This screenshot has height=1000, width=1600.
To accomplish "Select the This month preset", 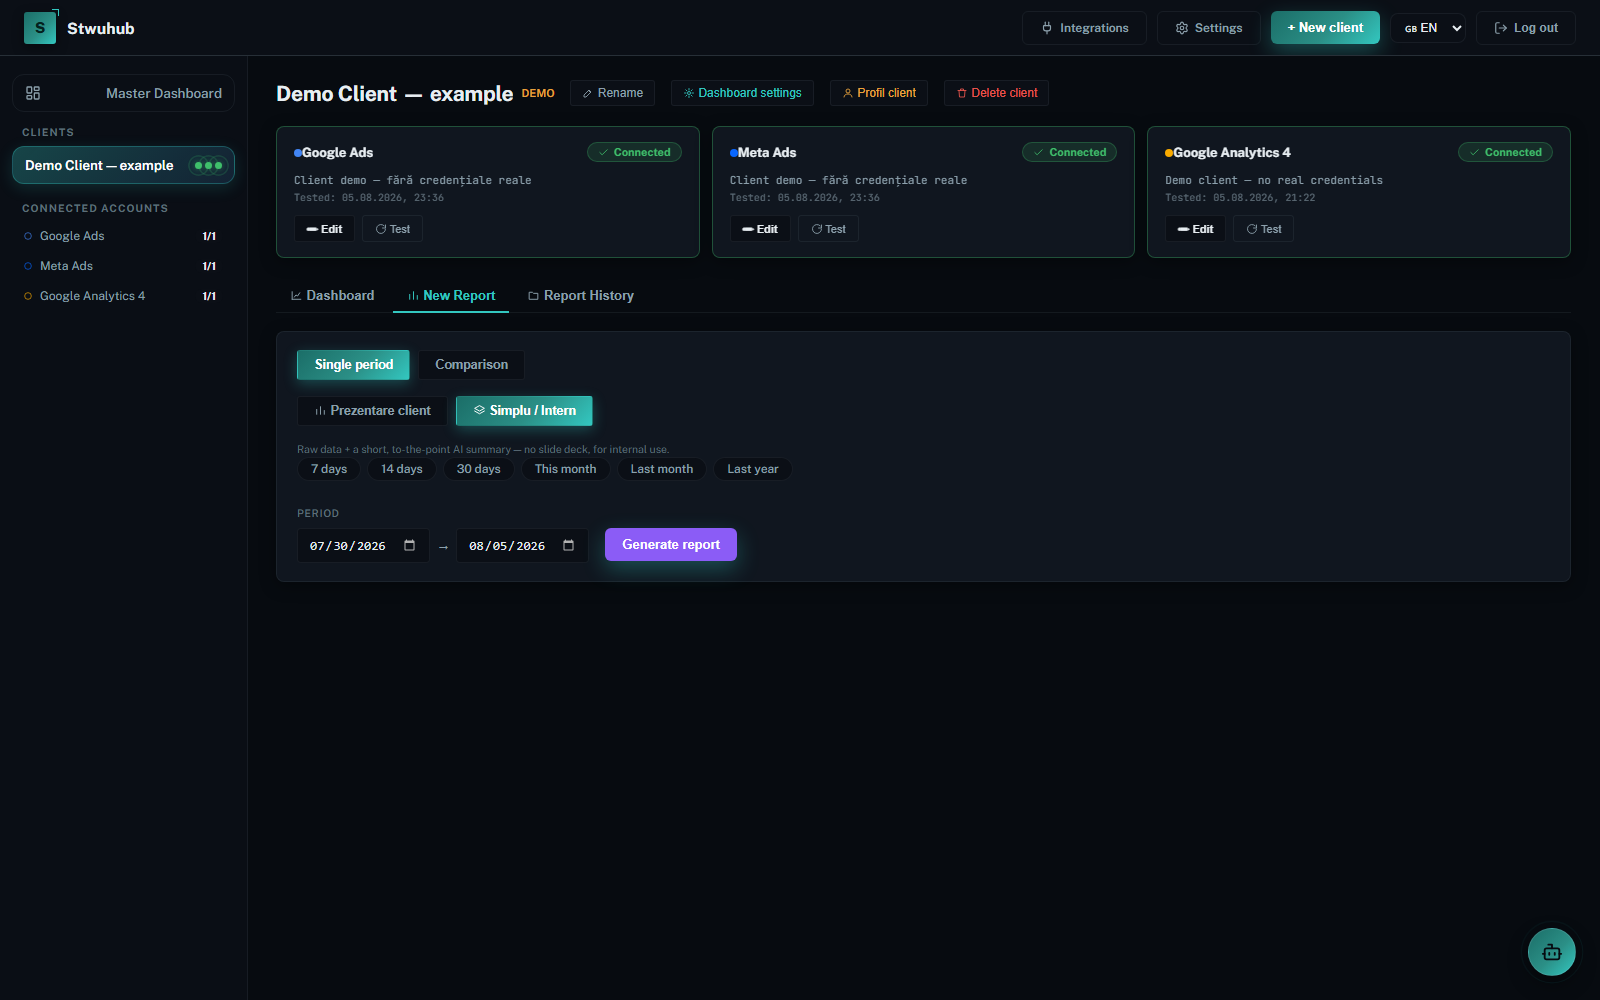I will (x=565, y=469).
